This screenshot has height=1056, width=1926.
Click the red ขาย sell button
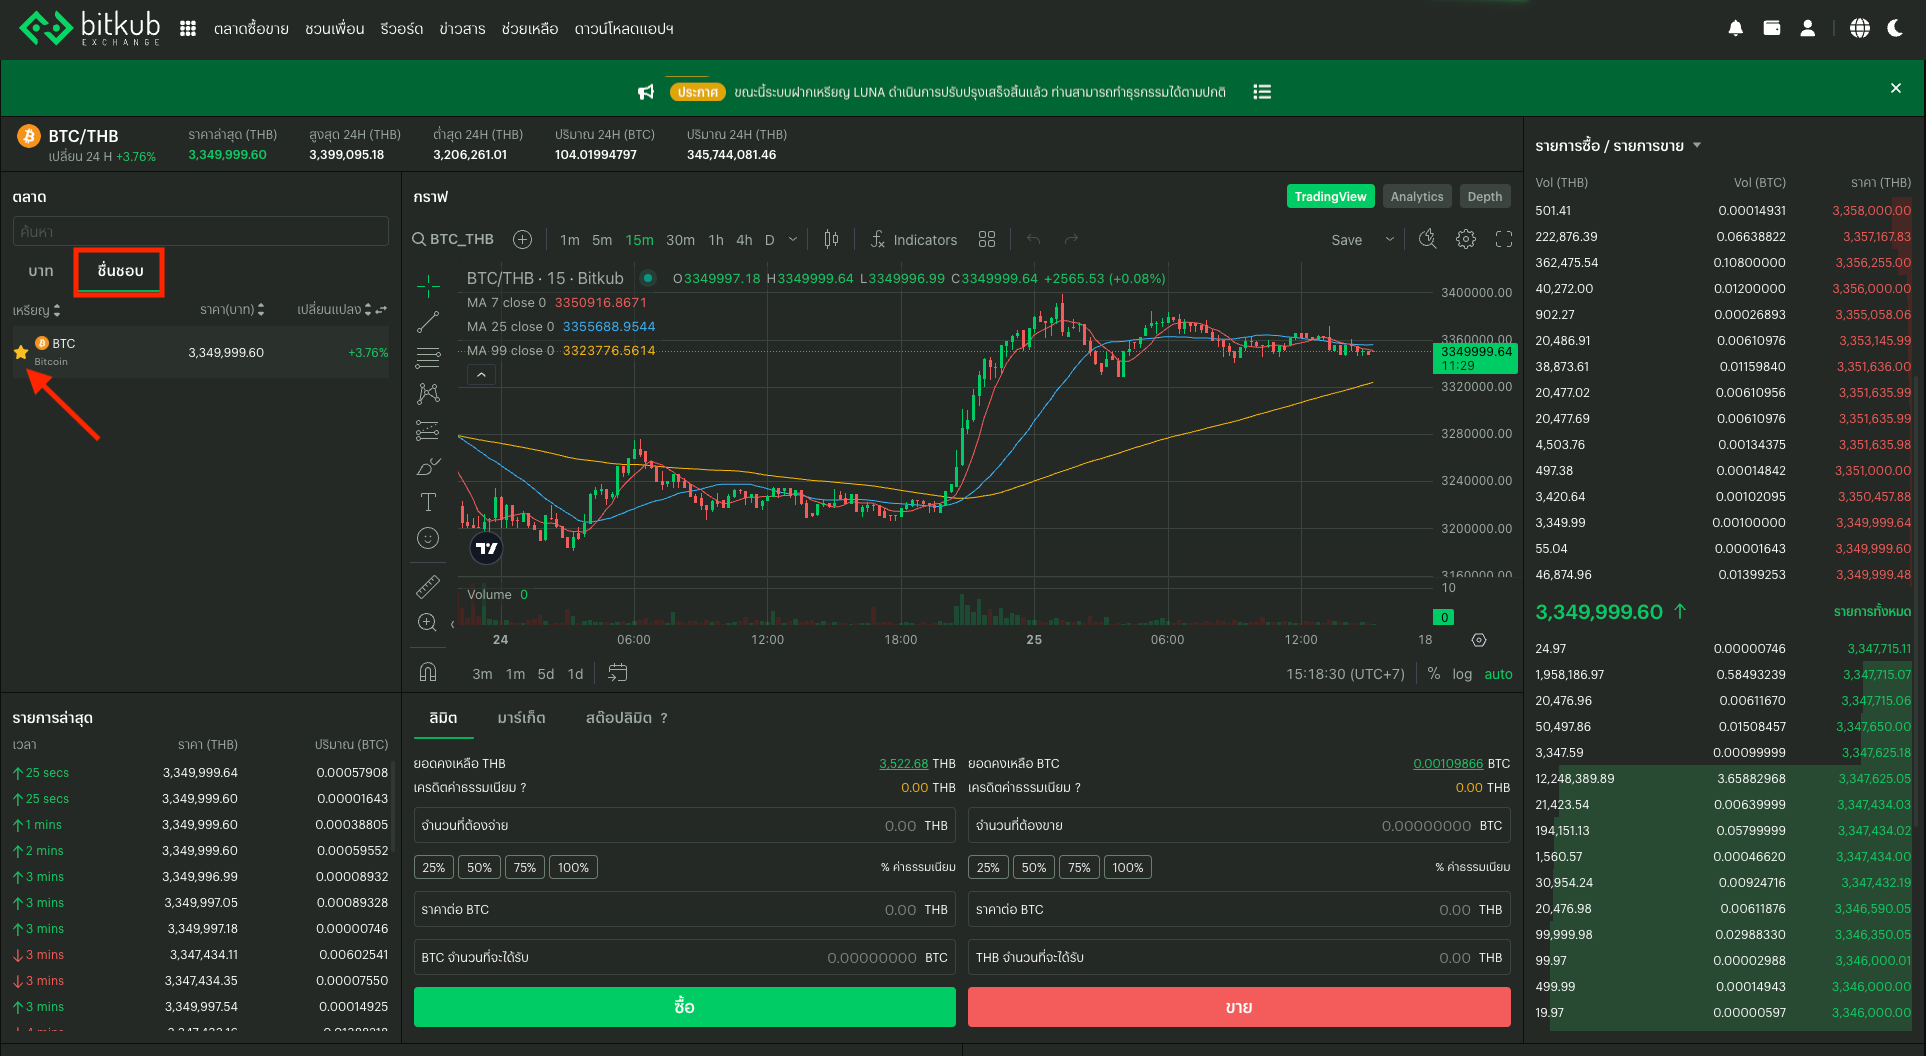[x=1239, y=1007]
